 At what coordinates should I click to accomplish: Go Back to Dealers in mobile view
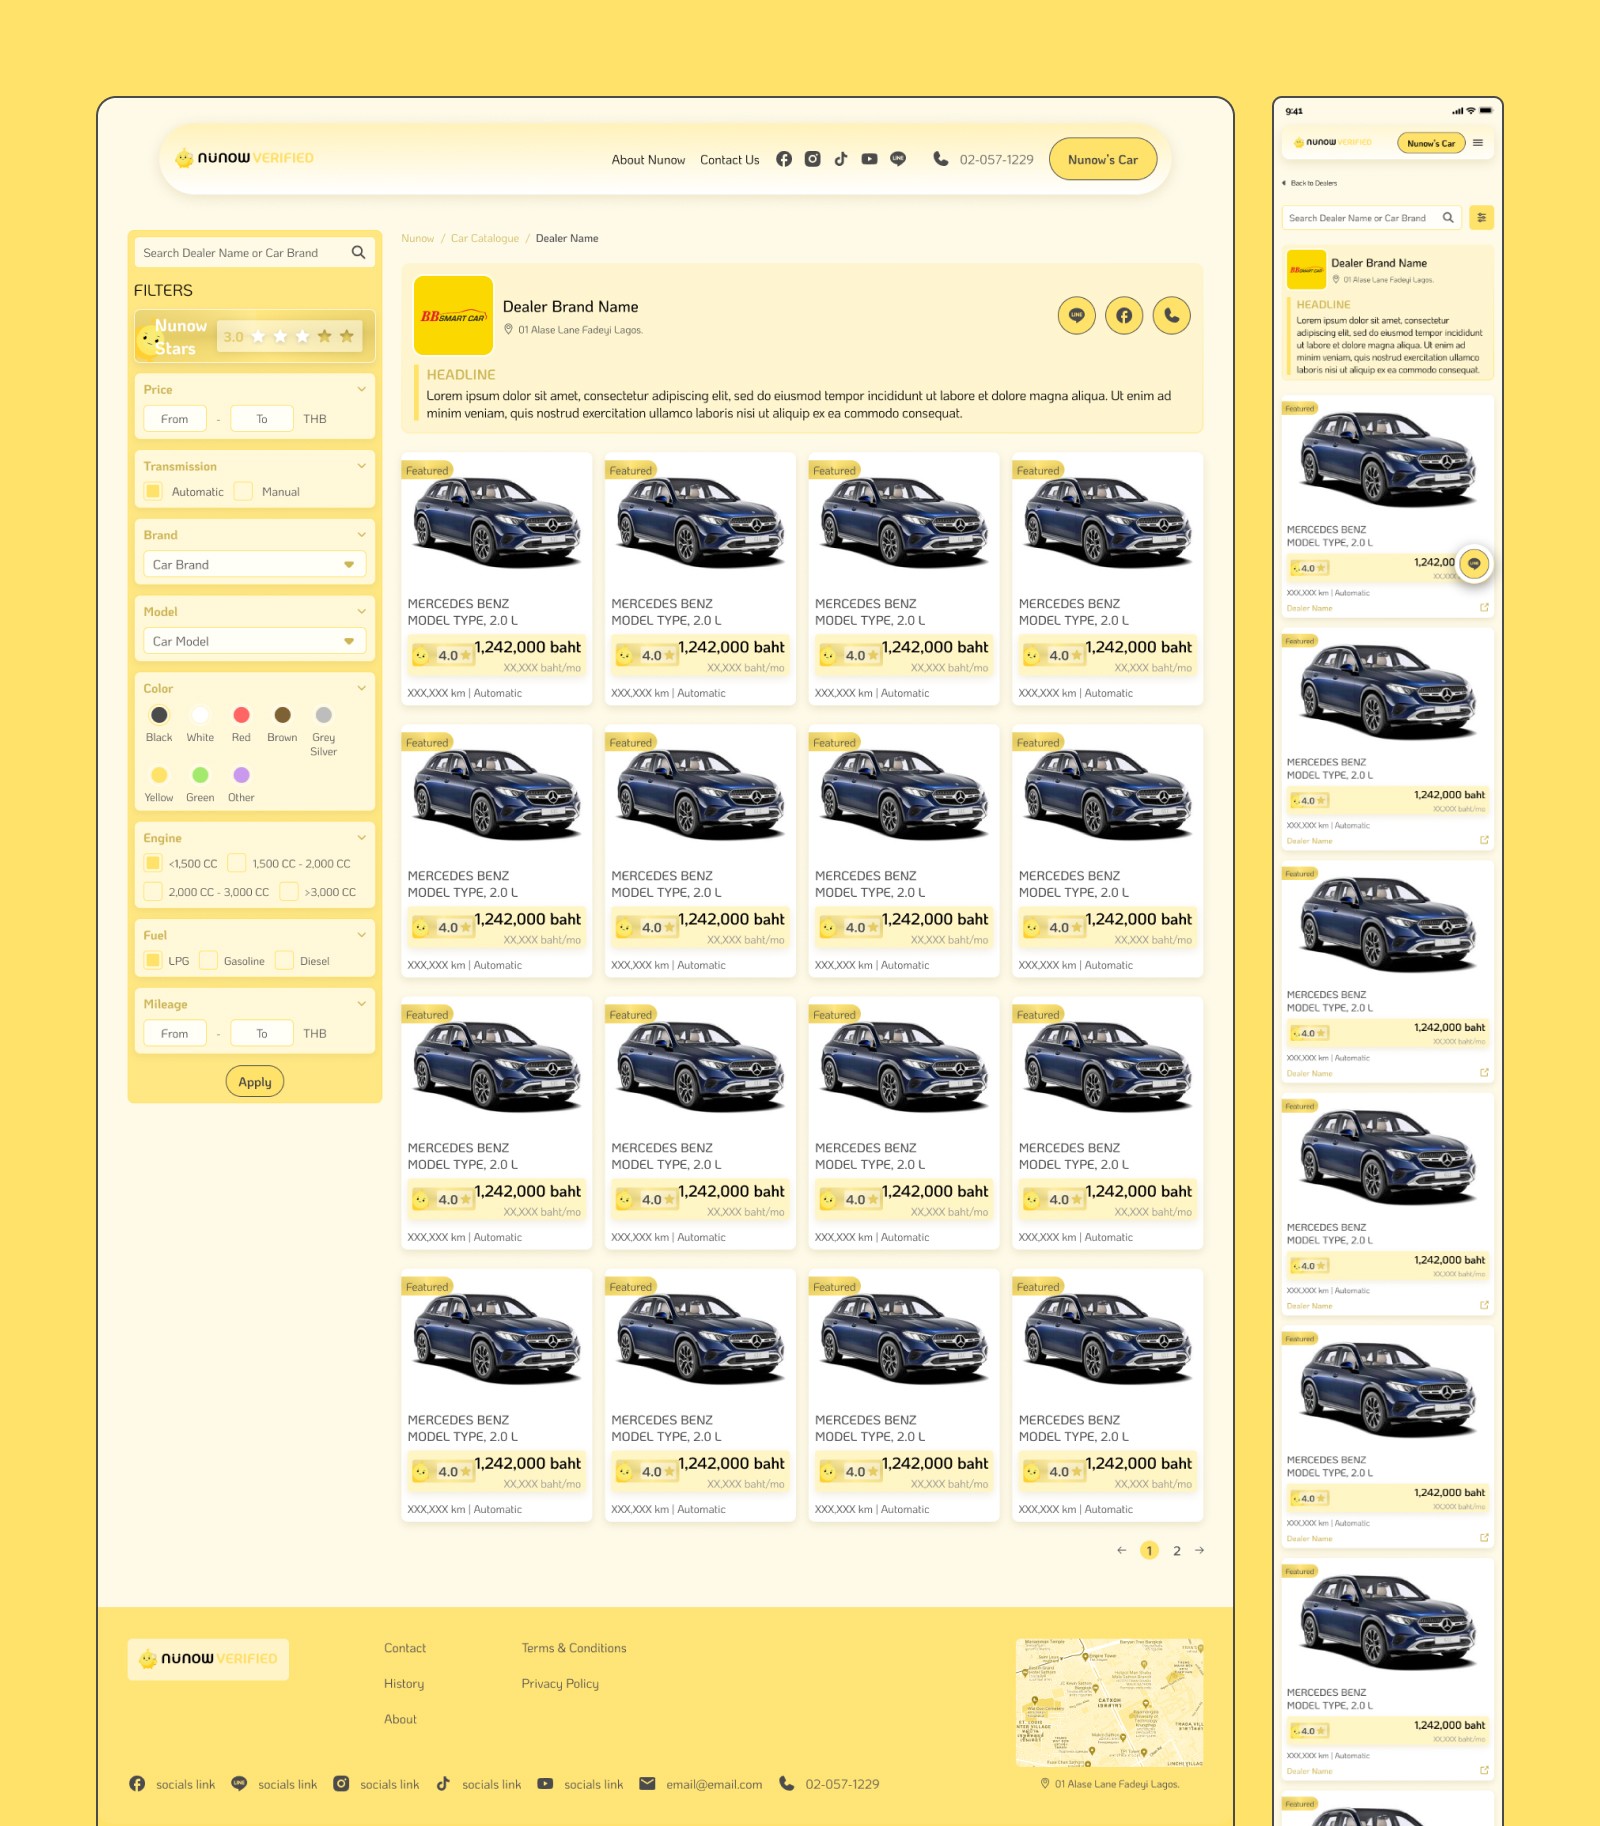1310,183
